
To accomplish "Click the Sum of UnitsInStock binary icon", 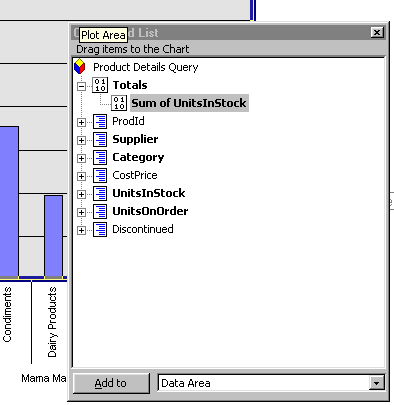I will pyautogui.click(x=119, y=103).
